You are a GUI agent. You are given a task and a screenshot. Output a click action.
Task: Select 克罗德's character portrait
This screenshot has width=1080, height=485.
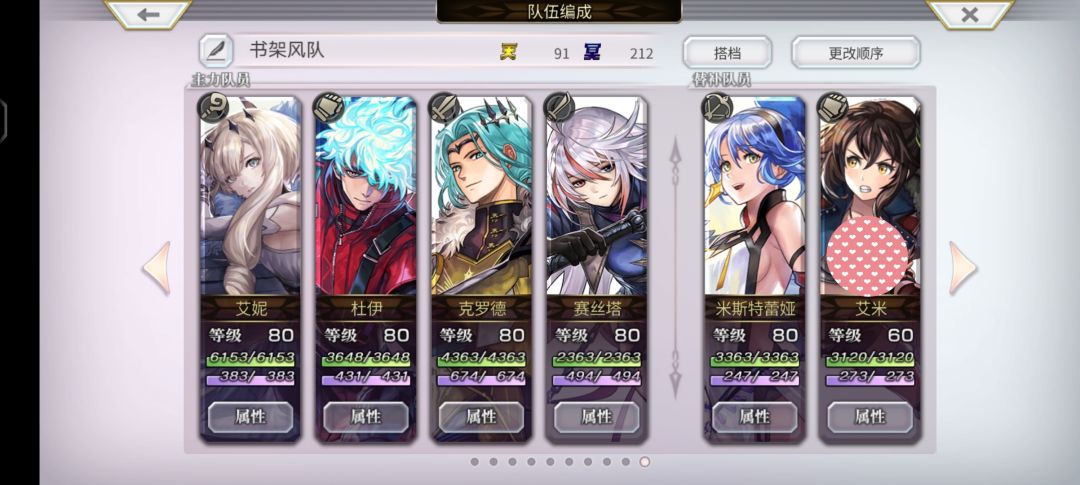(x=481, y=196)
